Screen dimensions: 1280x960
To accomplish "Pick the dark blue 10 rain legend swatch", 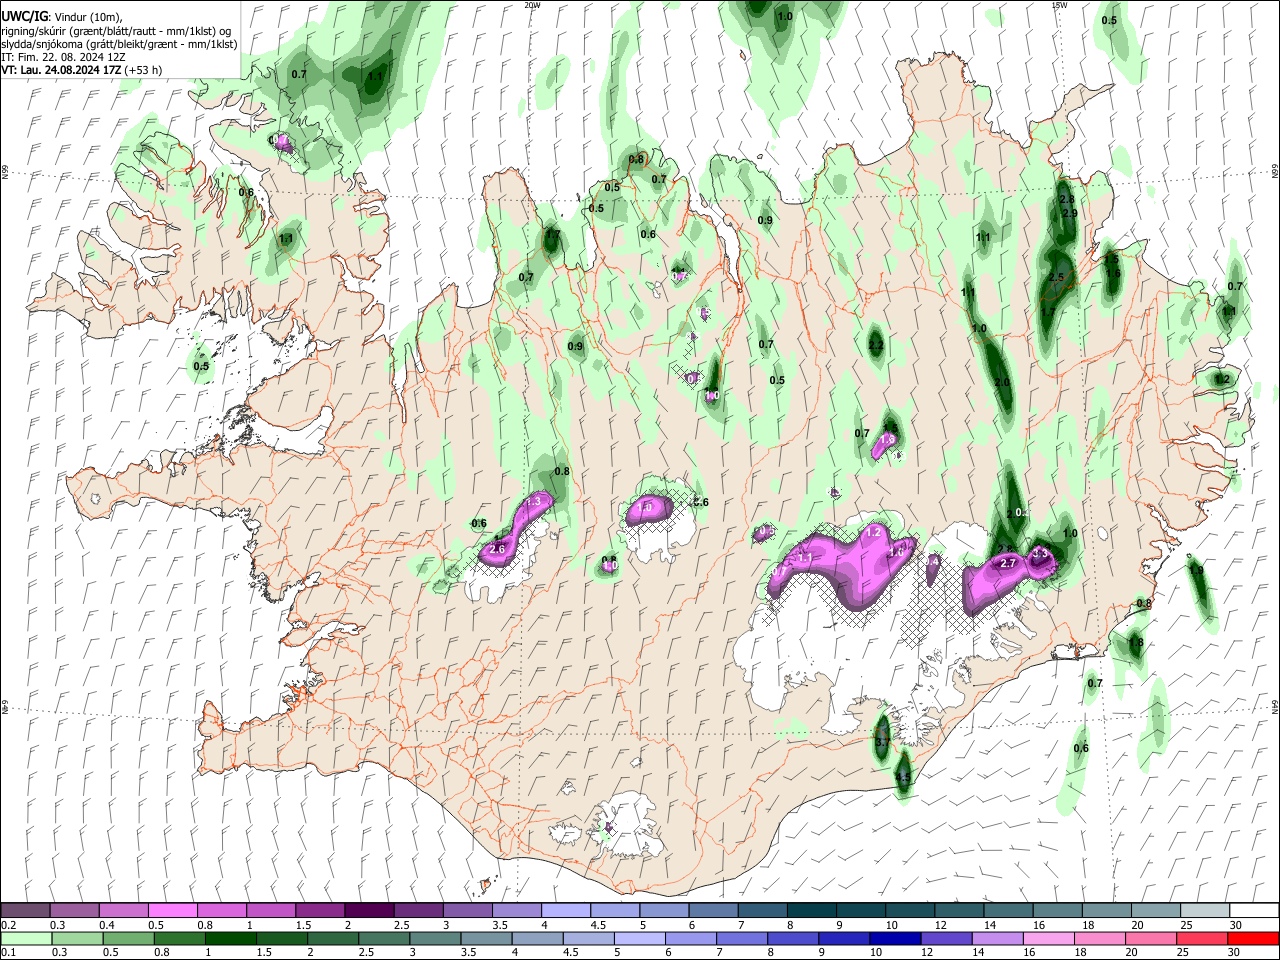I will (x=893, y=939).
